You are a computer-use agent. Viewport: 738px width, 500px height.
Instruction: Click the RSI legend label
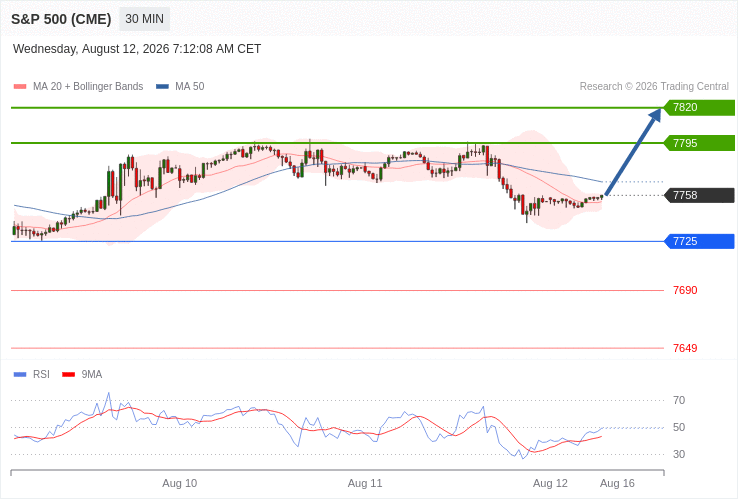tap(41, 375)
